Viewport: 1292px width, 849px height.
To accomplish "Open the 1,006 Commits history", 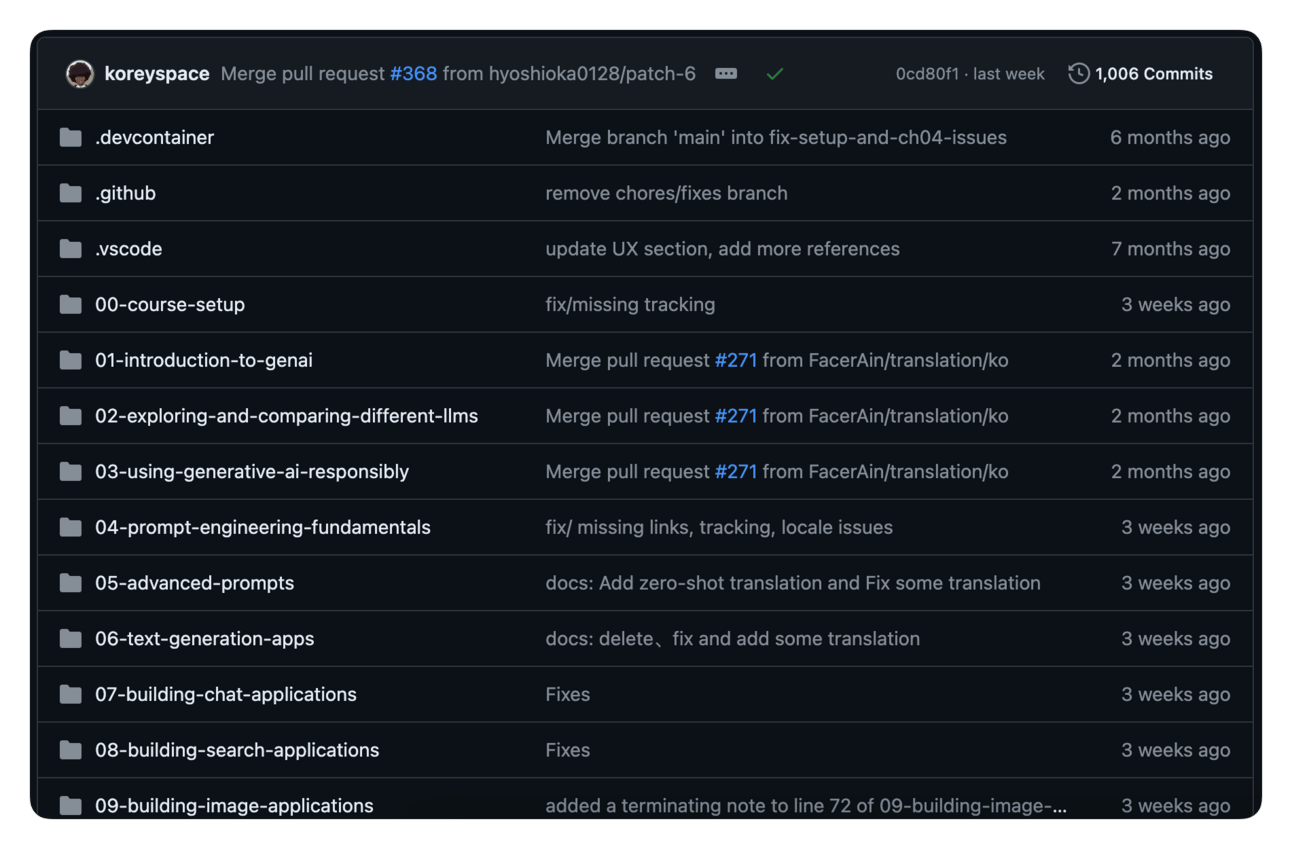I will pyautogui.click(x=1153, y=74).
